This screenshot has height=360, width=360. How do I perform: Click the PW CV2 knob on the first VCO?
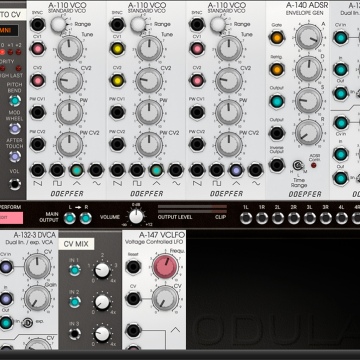point(69,144)
